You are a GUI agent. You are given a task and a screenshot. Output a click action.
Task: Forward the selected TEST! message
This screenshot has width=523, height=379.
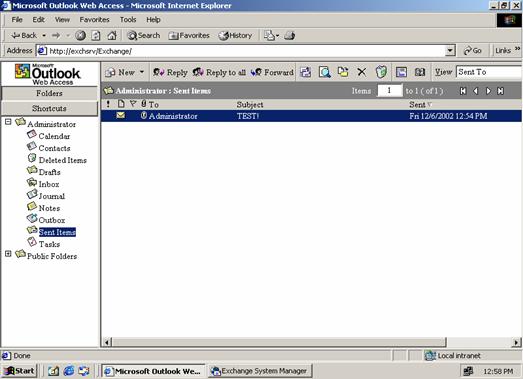pos(272,72)
